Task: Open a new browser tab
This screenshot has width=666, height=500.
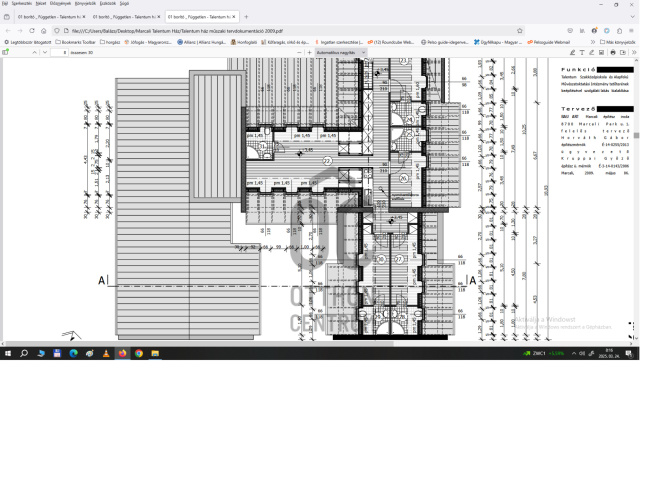Action: click(x=246, y=17)
